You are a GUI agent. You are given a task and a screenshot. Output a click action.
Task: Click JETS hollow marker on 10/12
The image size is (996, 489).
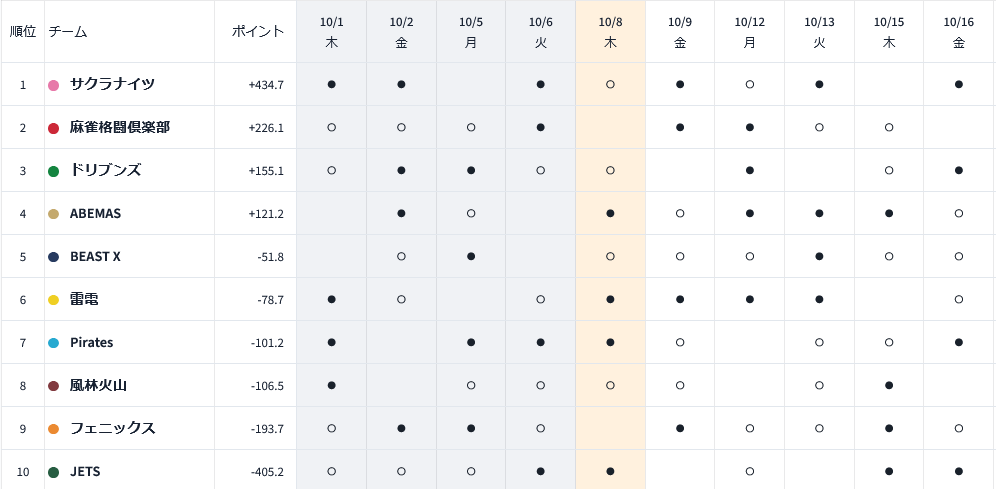coord(750,471)
